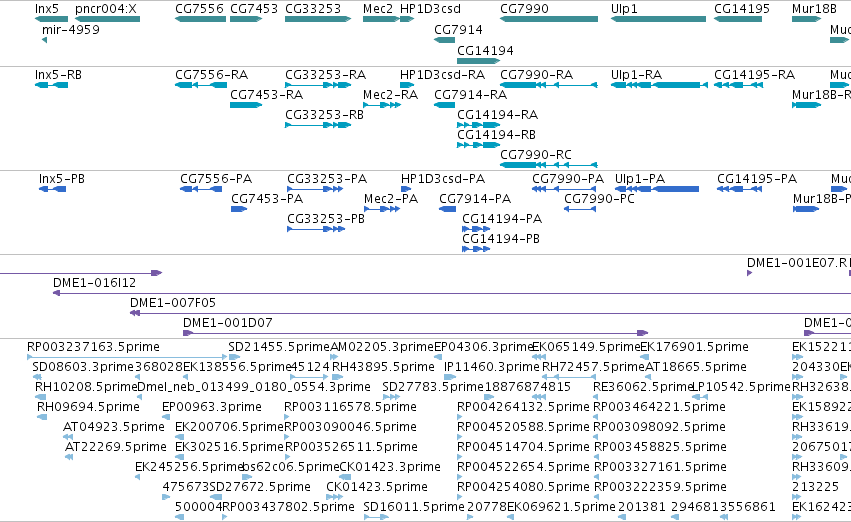The width and height of the screenshot is (851, 522).
Task: Click the DME1-016I12 BAC label
Action: pyautogui.click(x=94, y=283)
